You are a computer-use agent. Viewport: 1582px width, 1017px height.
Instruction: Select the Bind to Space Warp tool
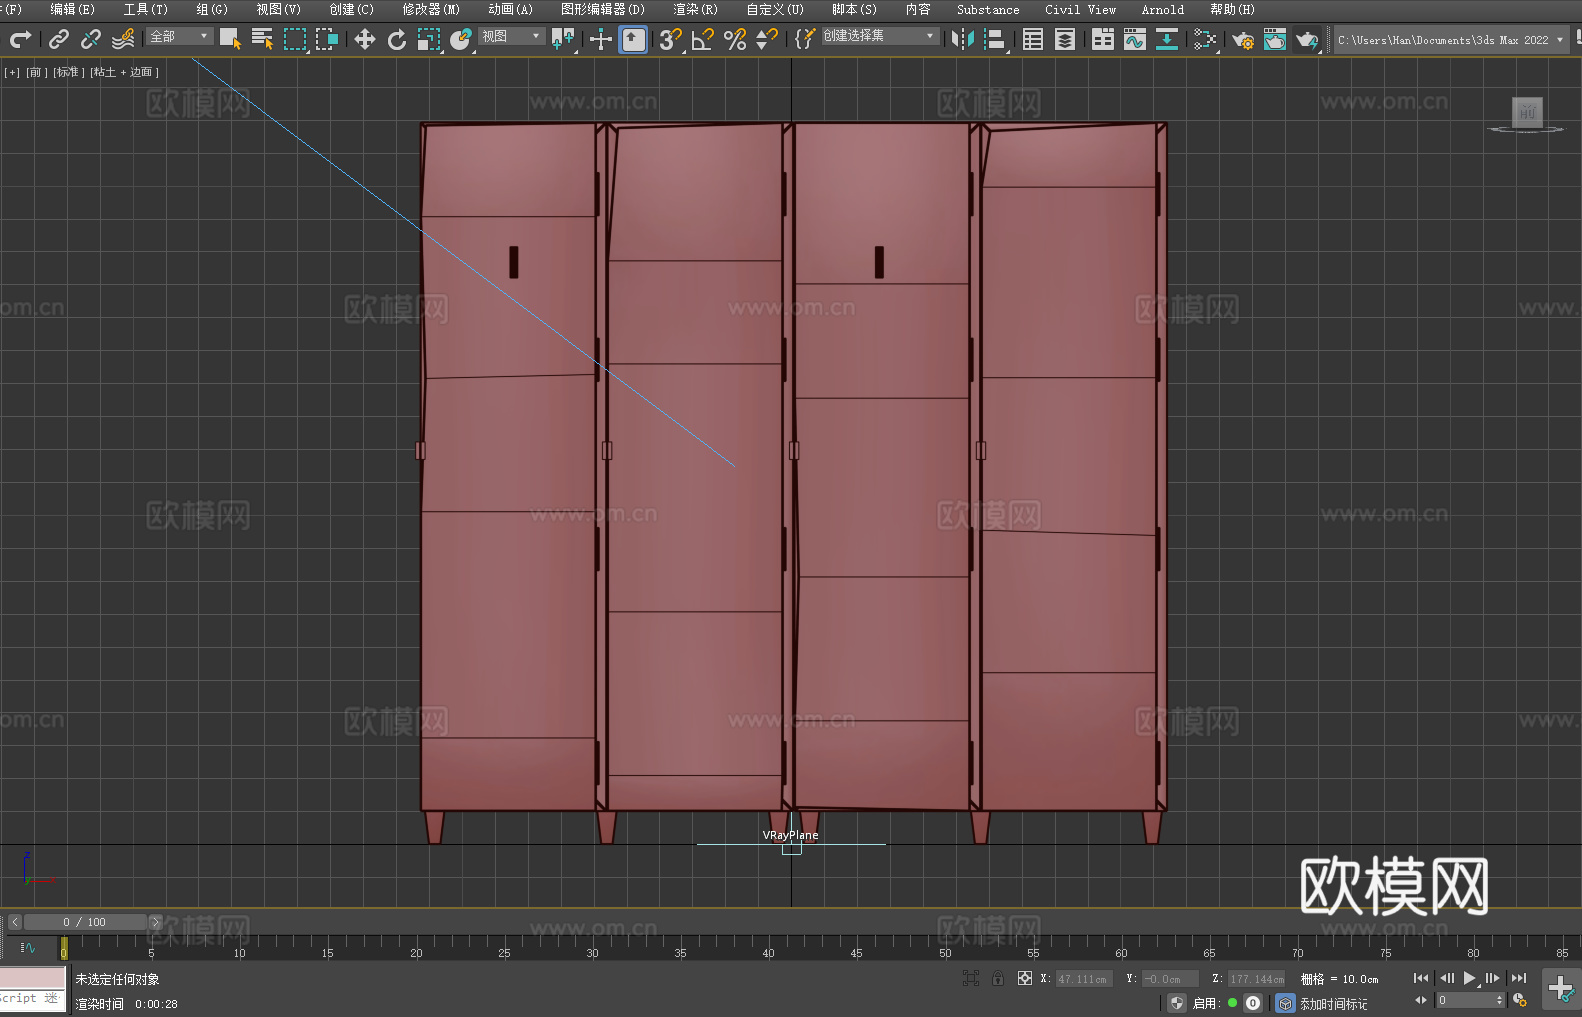[123, 39]
